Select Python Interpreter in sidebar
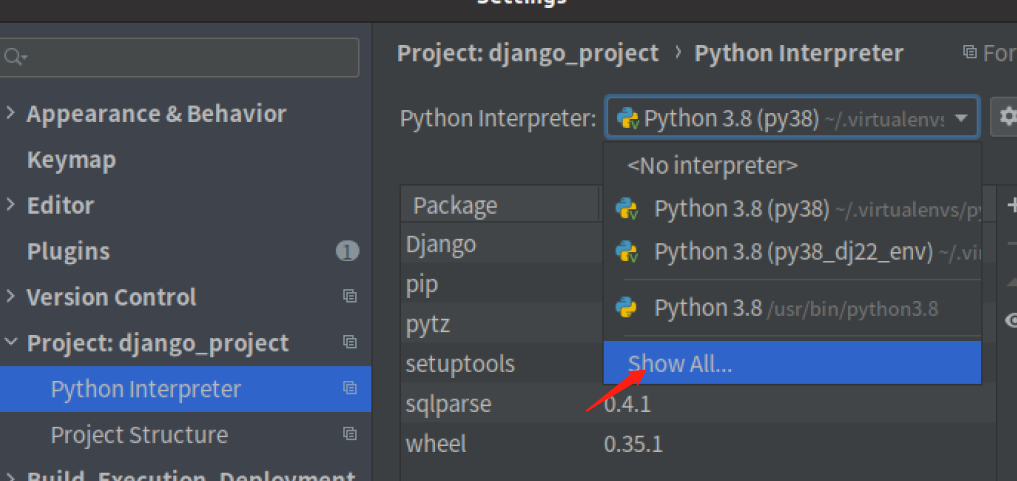Viewport: 1017px width, 481px height. [185, 389]
